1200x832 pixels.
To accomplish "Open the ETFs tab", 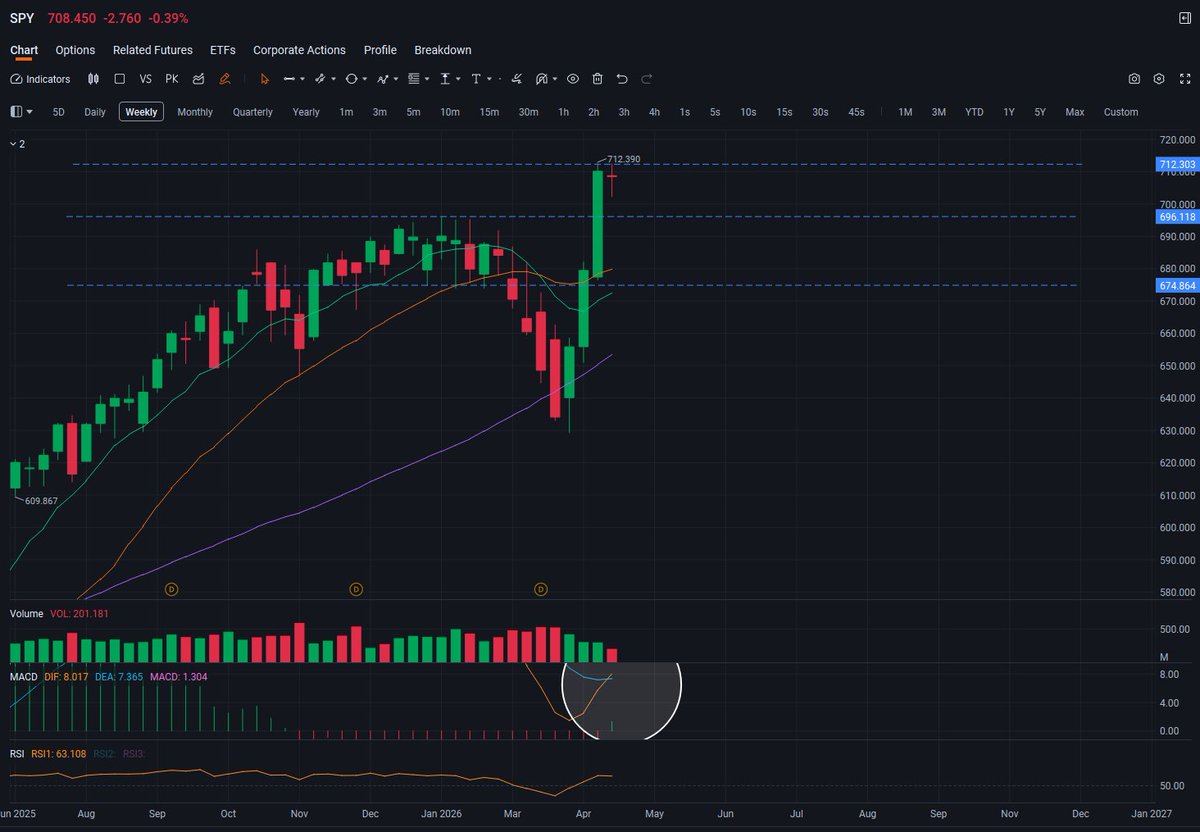I will [223, 50].
